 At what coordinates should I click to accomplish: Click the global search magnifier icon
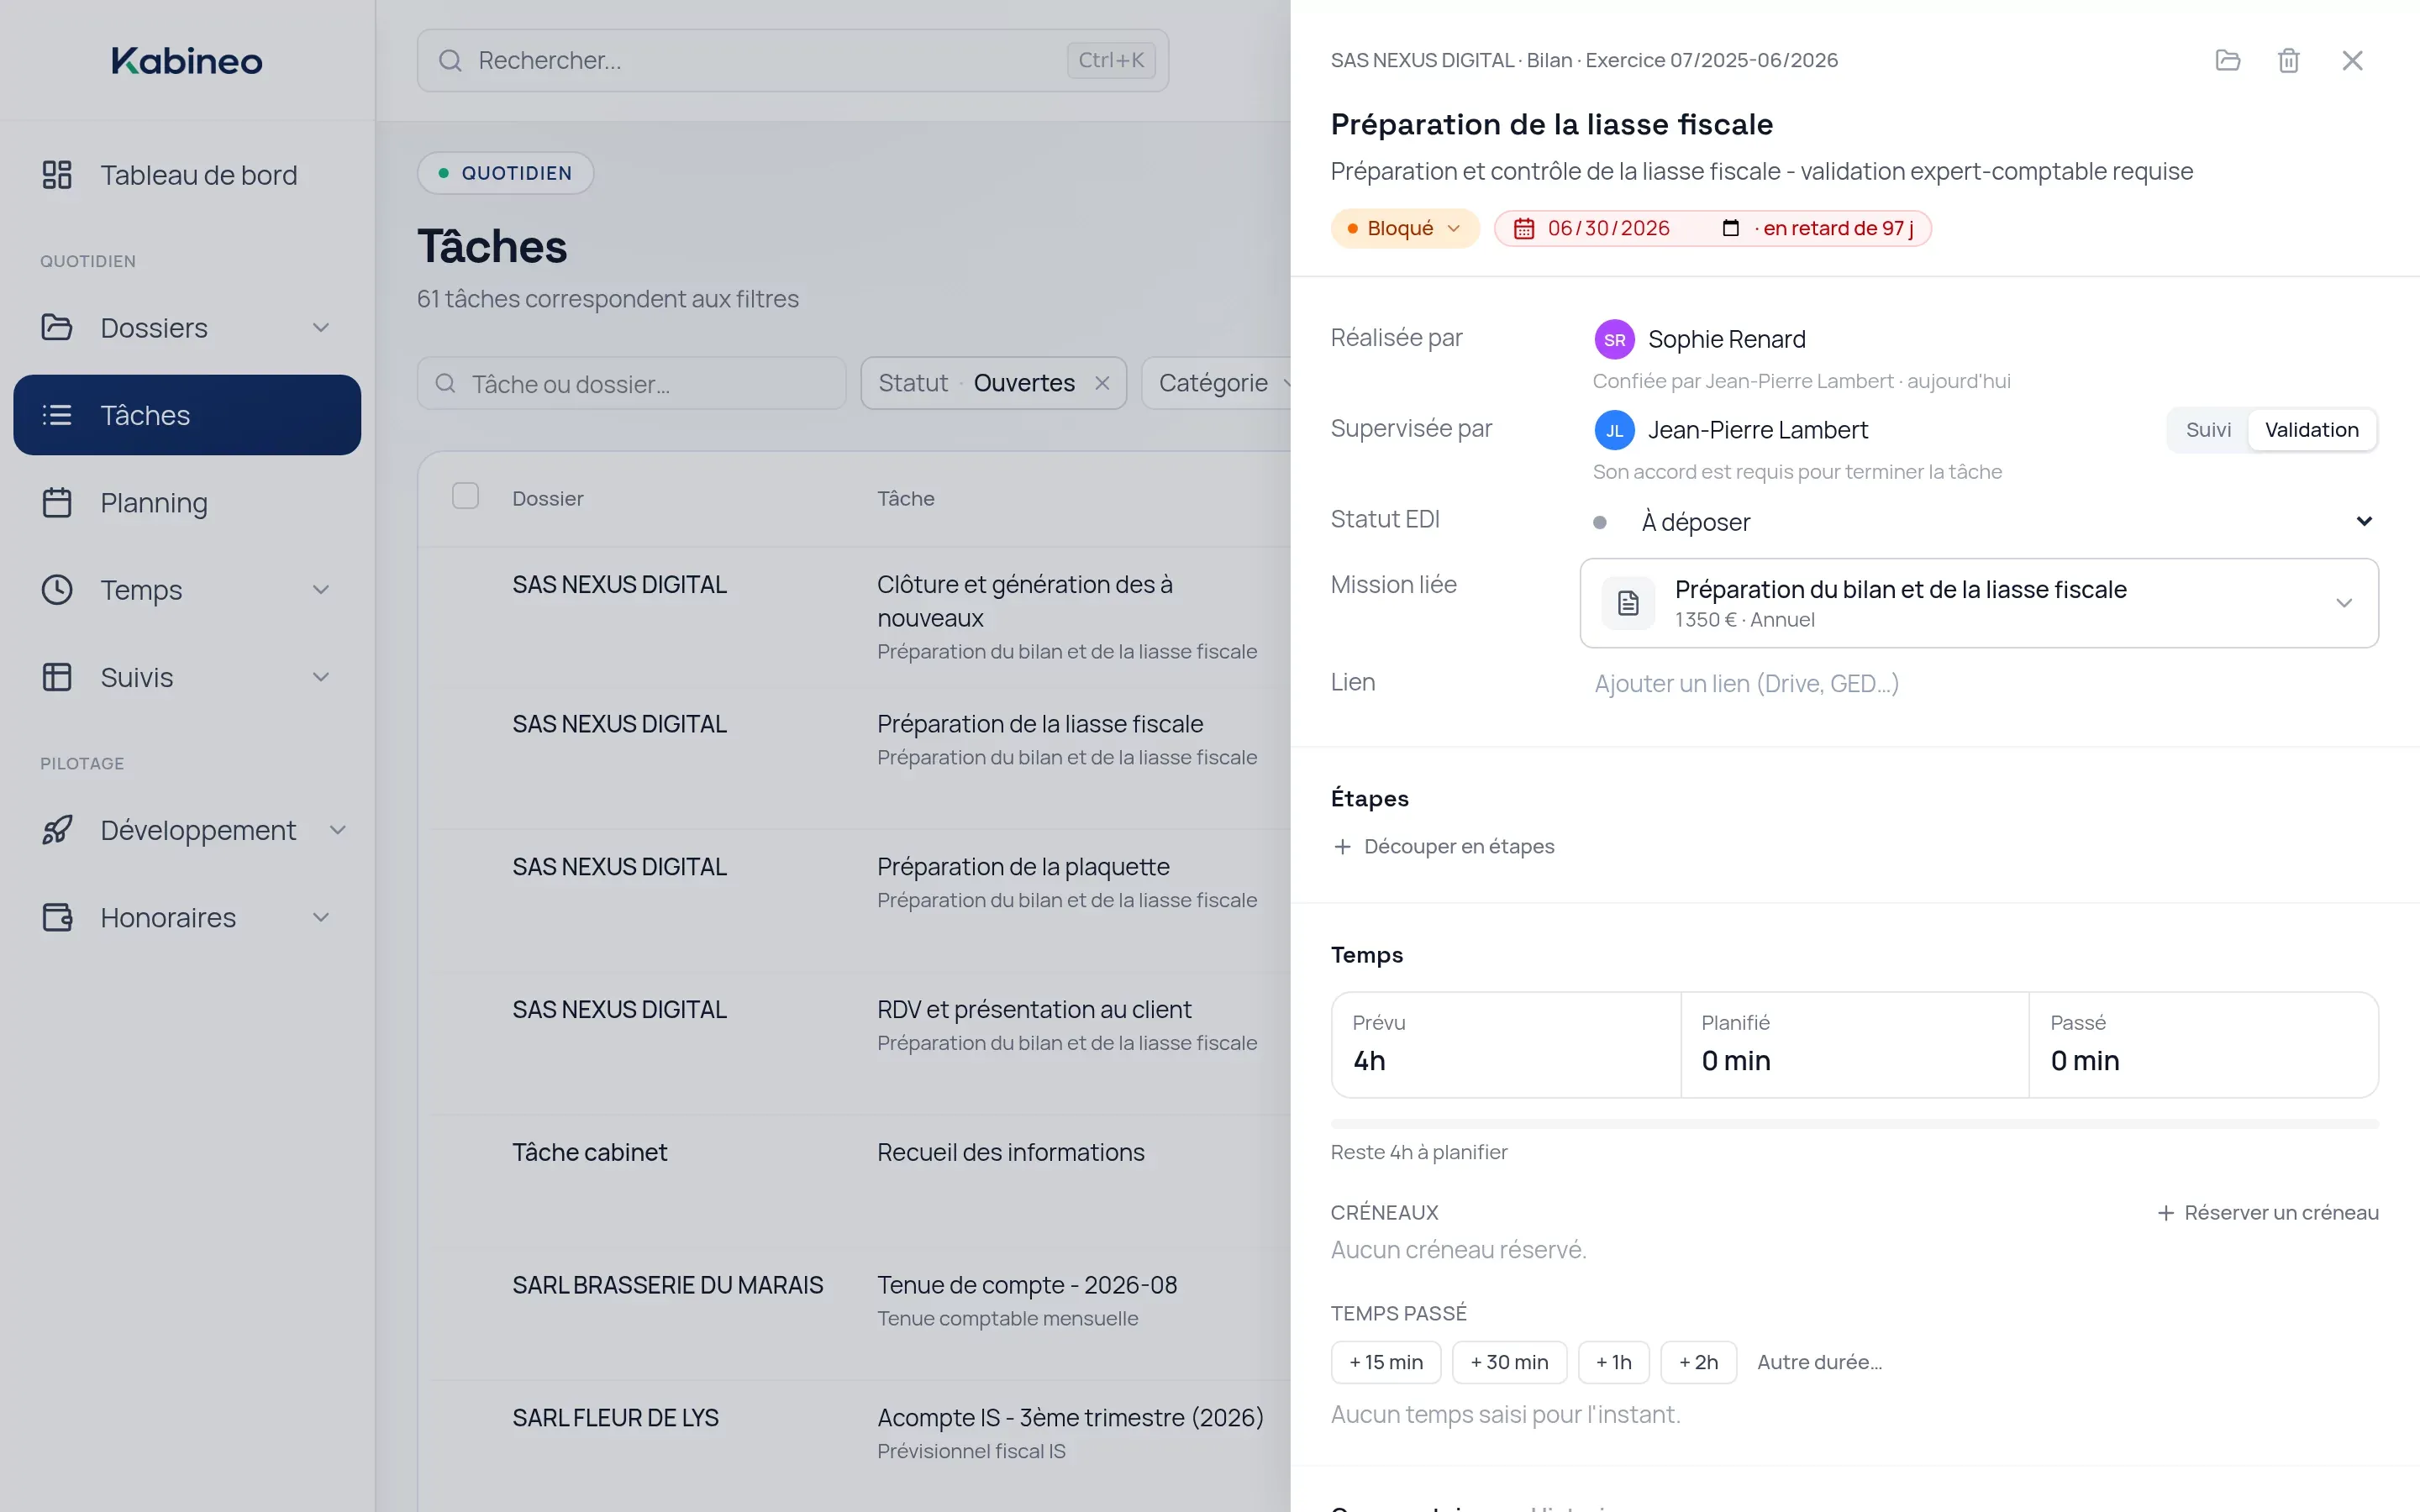tap(450, 61)
